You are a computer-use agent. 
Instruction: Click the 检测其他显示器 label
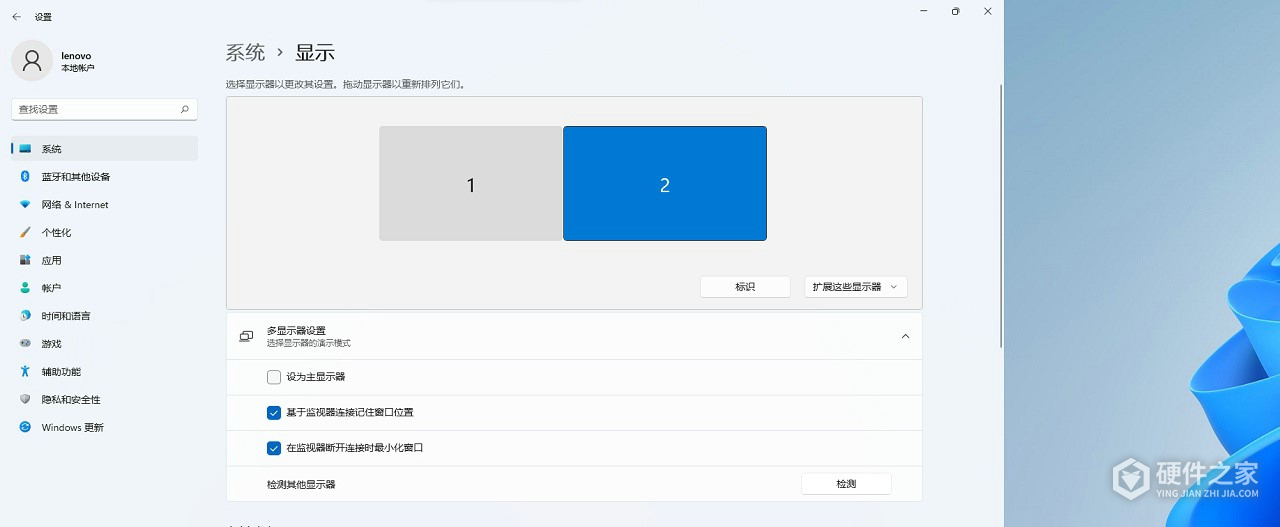(x=301, y=484)
